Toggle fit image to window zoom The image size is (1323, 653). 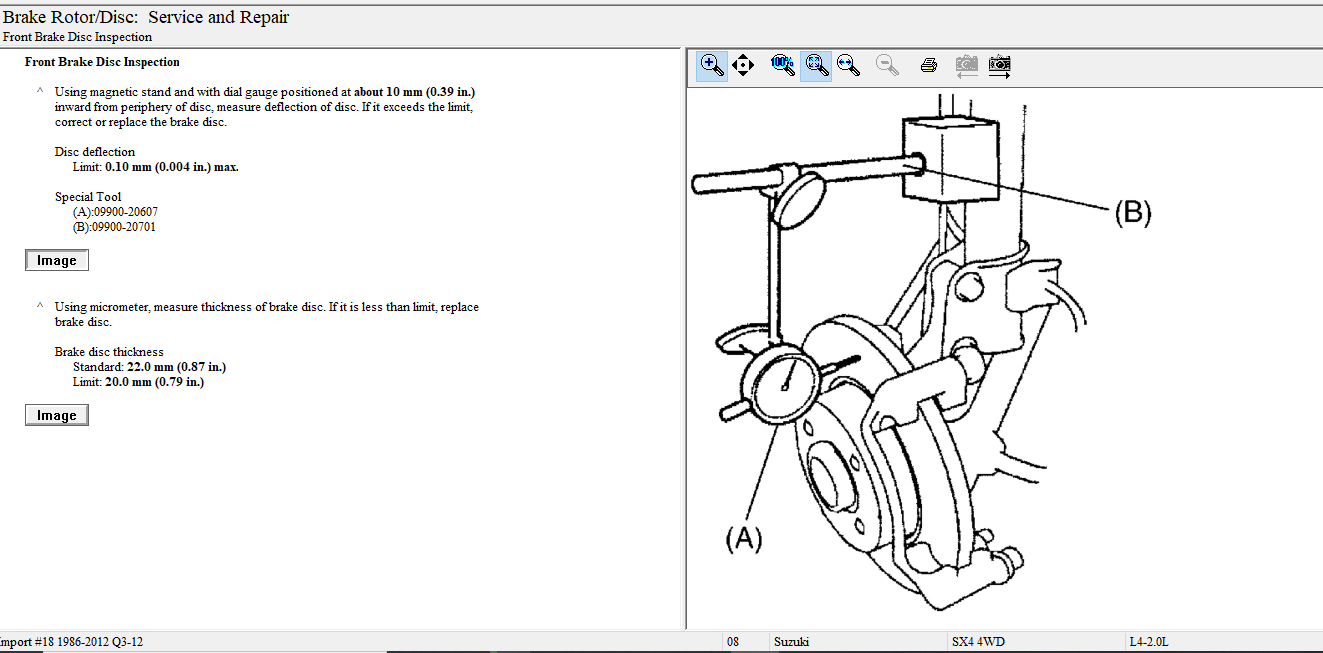coord(816,65)
